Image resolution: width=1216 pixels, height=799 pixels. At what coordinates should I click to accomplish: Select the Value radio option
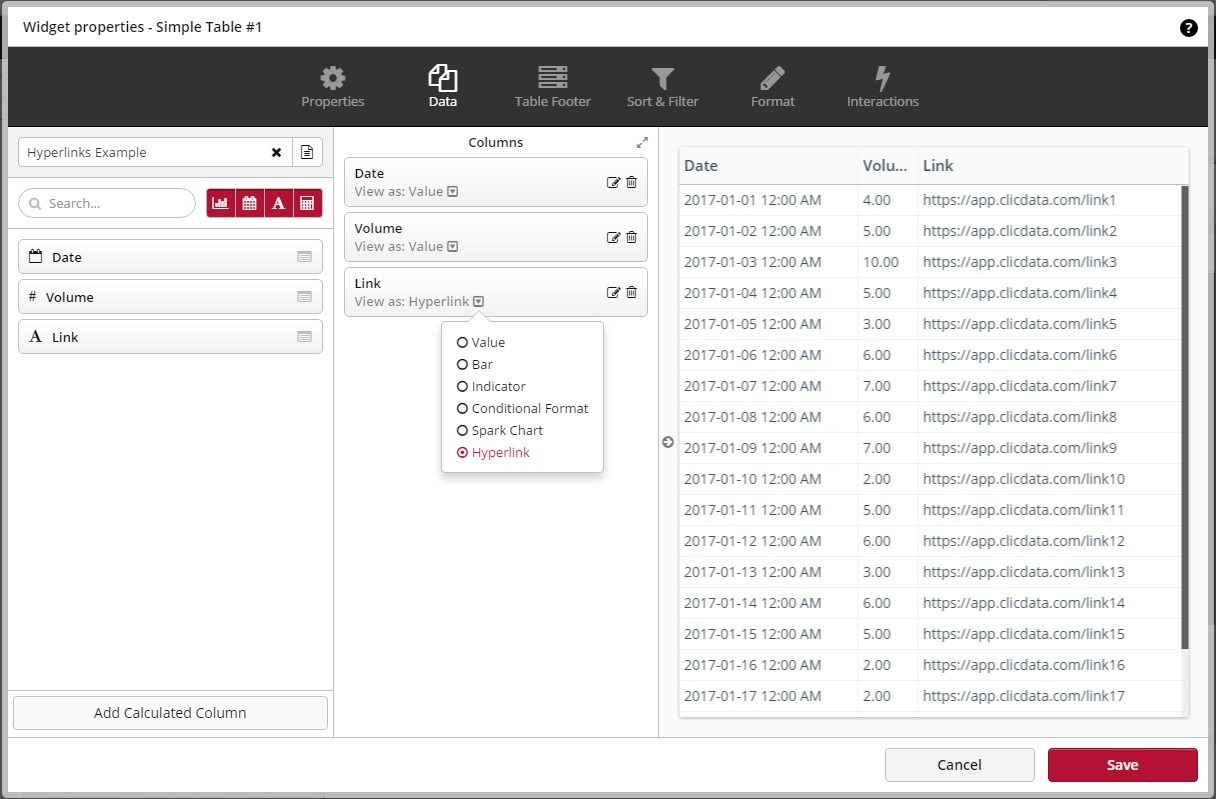[x=462, y=343]
